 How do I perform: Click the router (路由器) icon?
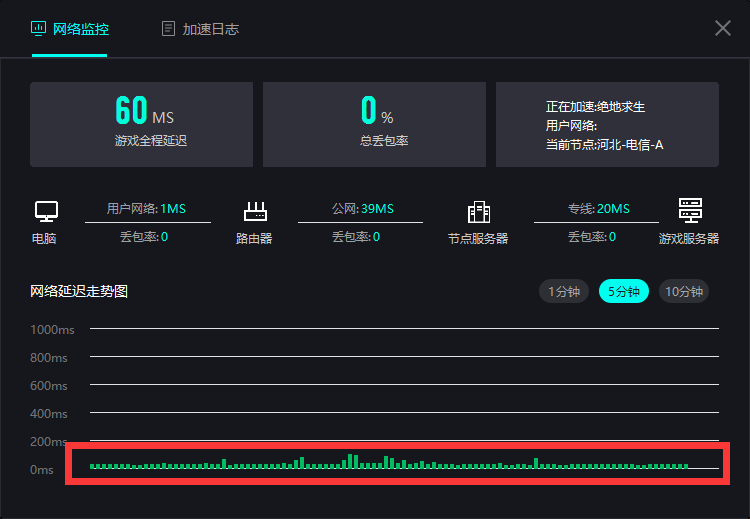(x=255, y=211)
